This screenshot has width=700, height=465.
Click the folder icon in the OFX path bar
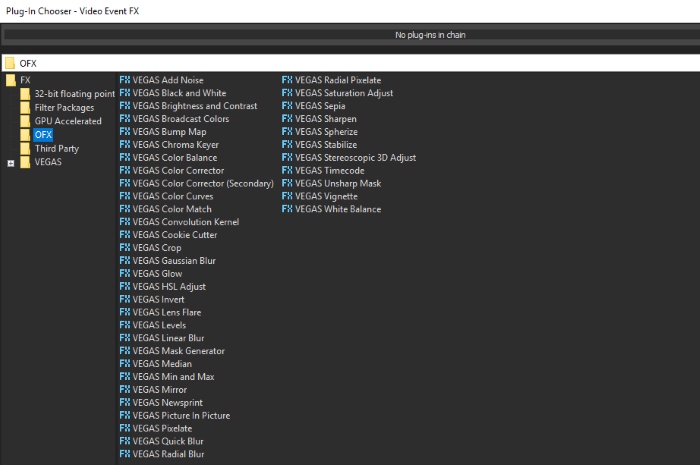coord(10,63)
